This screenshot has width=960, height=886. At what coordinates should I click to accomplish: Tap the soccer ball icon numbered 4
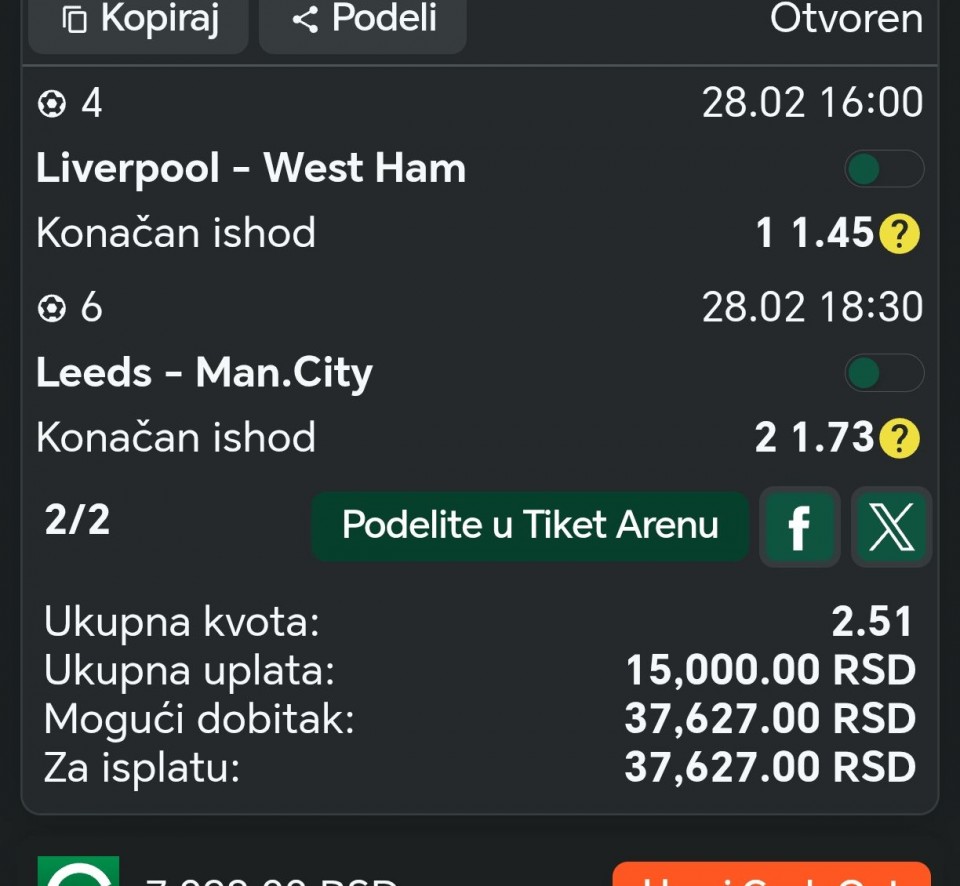click(51, 104)
